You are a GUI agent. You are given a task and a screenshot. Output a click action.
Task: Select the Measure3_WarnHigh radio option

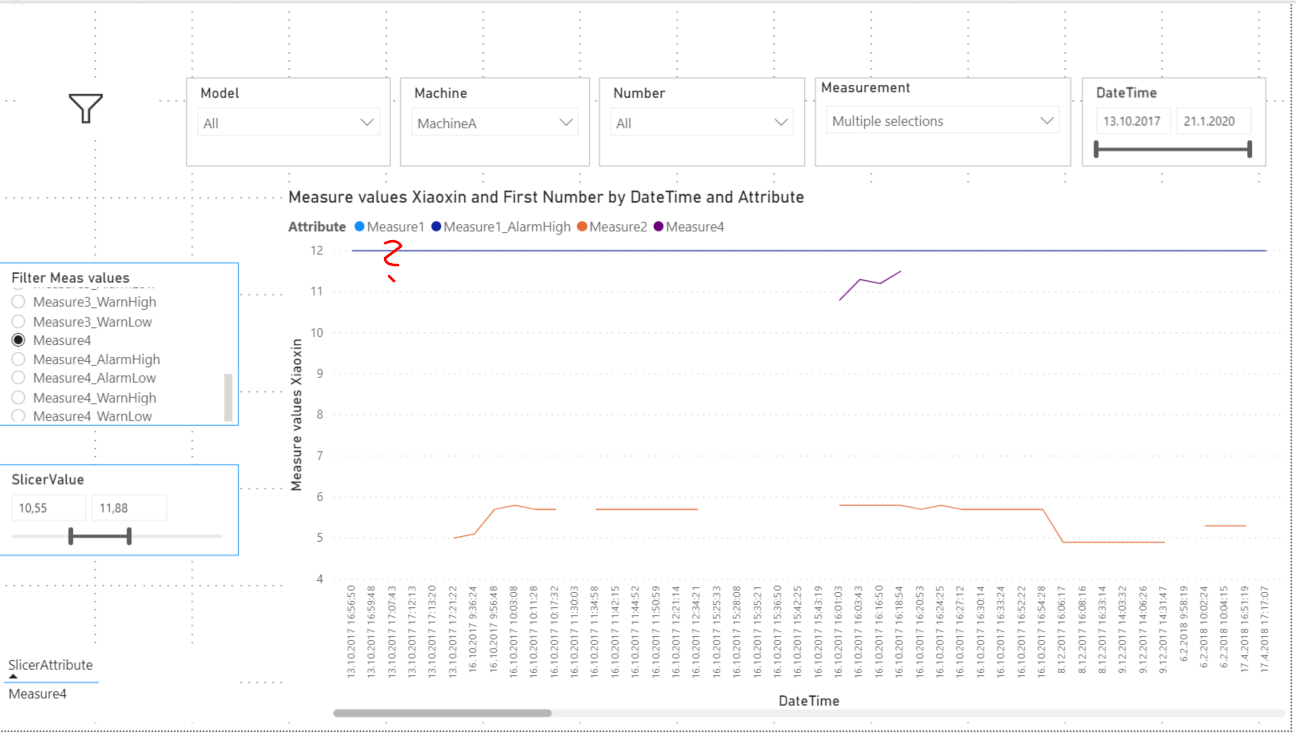coord(18,302)
